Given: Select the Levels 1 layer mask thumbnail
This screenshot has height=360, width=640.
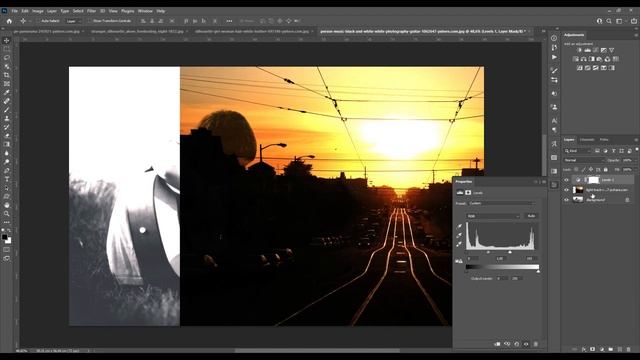Looking at the screenshot, I should tap(593, 180).
